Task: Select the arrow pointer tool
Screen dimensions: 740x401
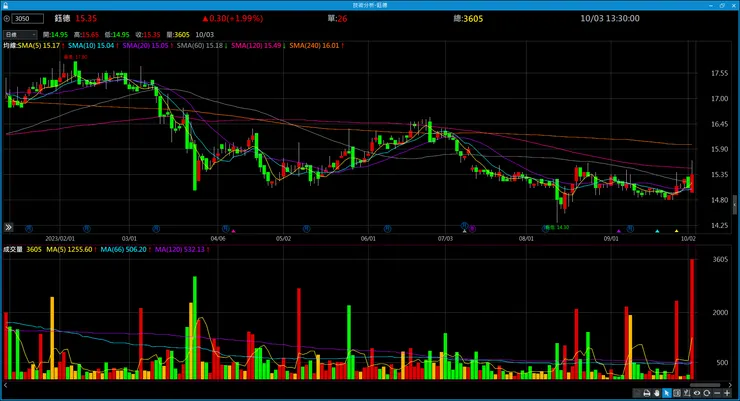Action: point(667,393)
